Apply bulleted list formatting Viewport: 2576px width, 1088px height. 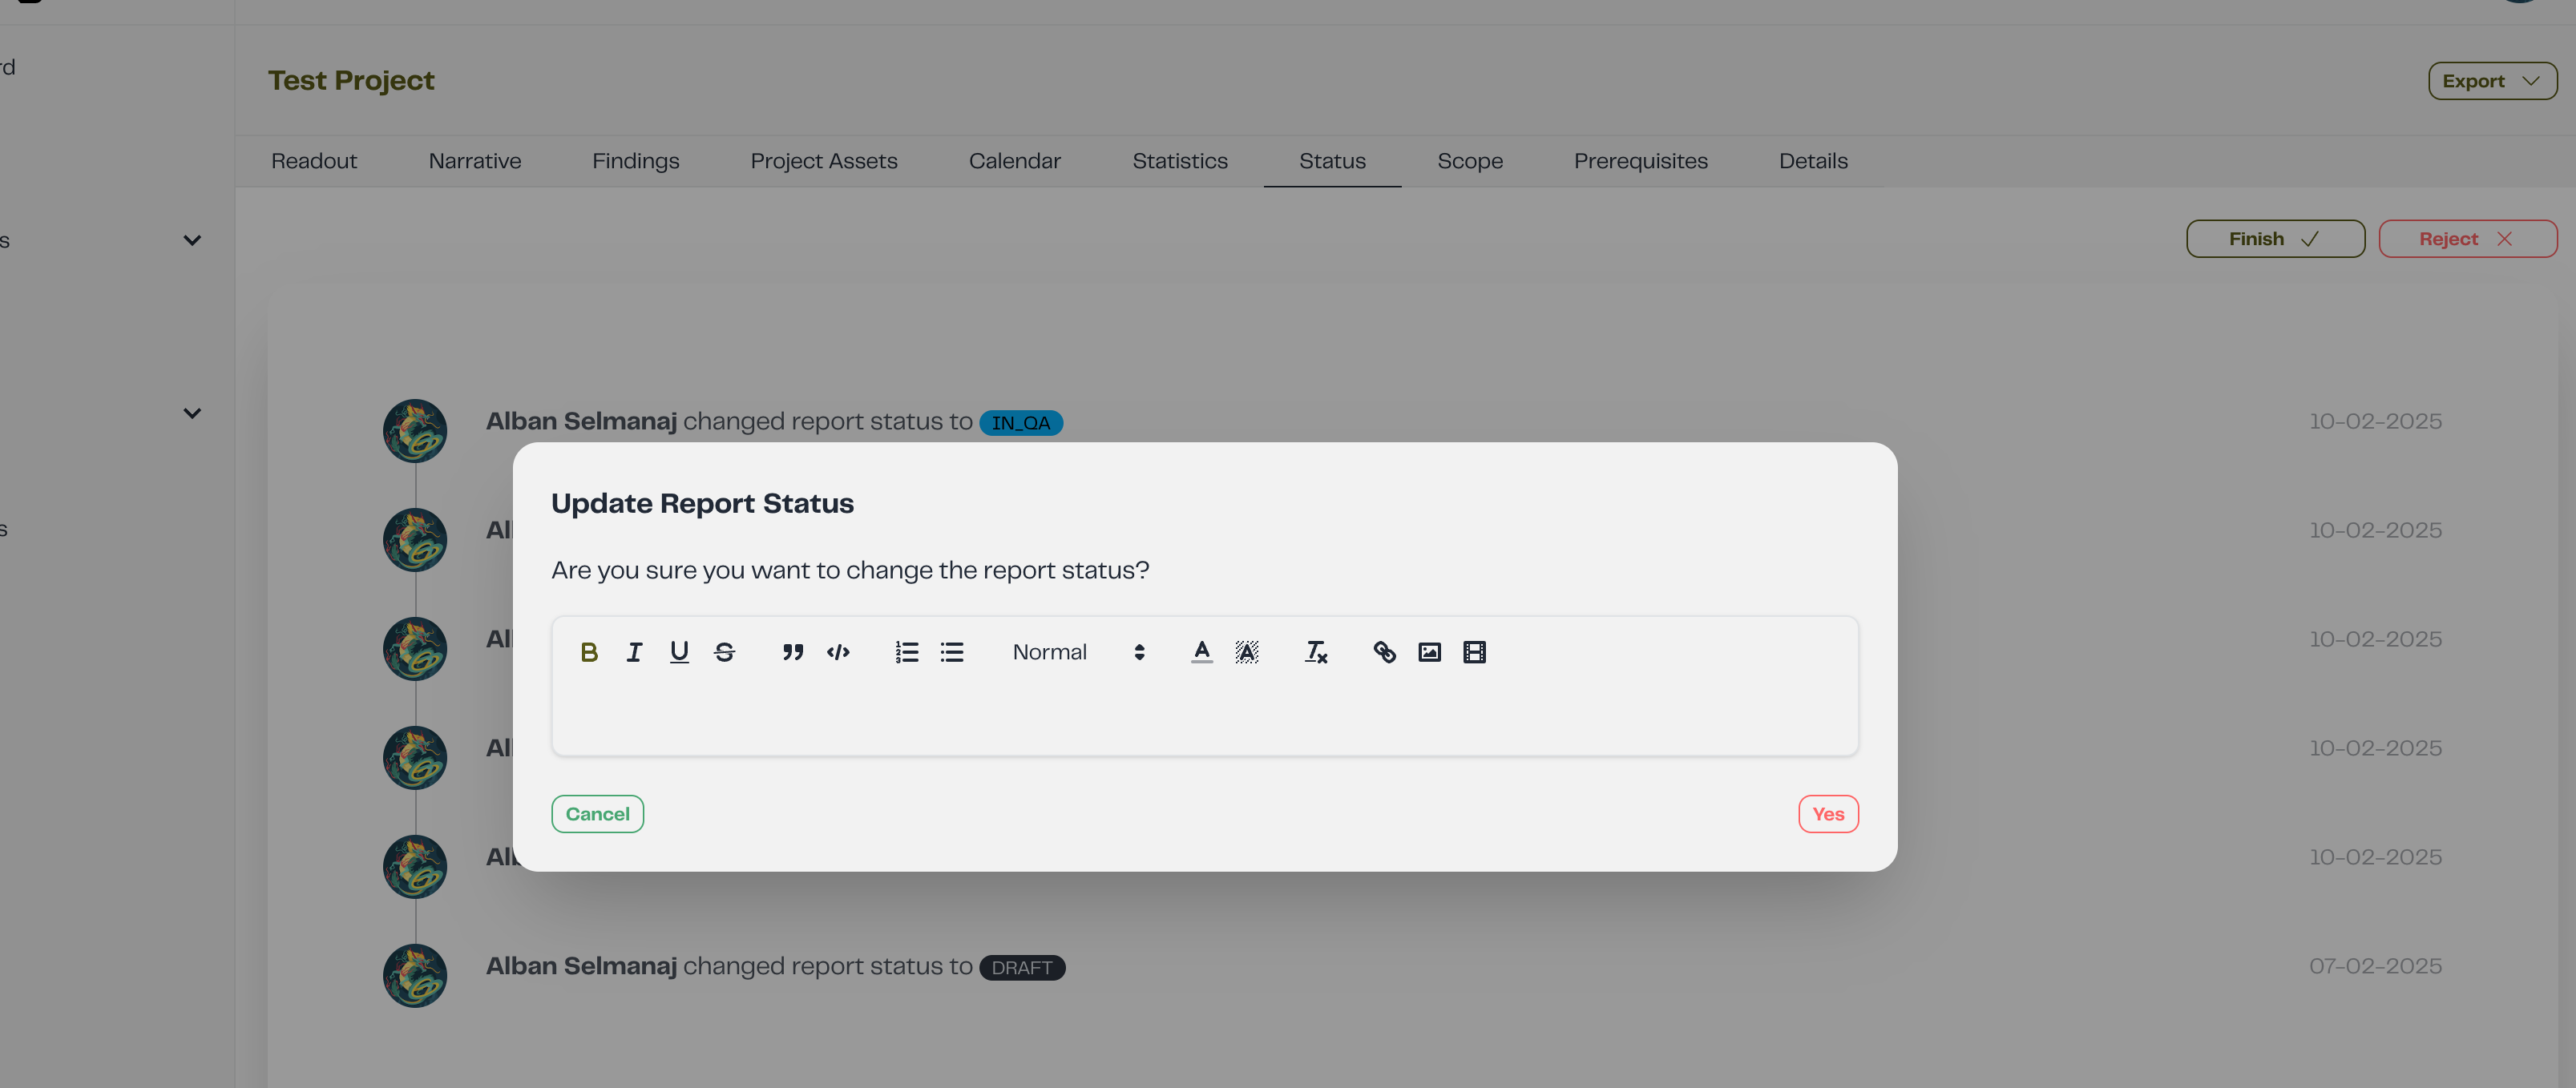click(952, 652)
